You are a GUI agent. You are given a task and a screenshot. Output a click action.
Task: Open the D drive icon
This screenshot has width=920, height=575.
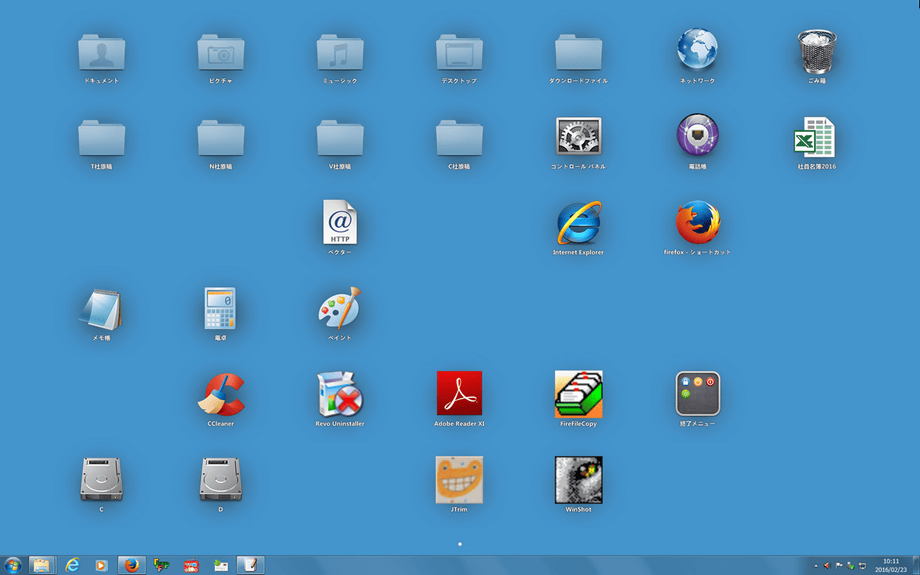click(x=221, y=479)
